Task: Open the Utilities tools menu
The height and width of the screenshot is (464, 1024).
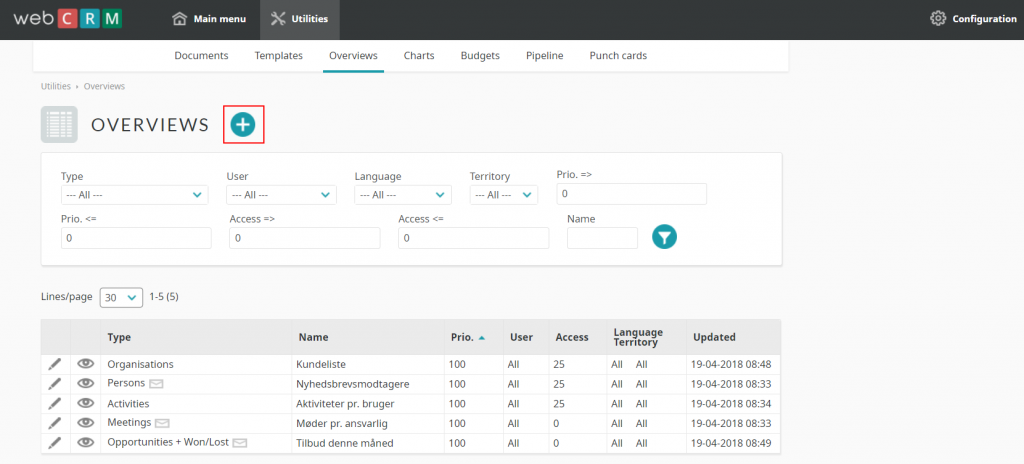Action: [299, 19]
